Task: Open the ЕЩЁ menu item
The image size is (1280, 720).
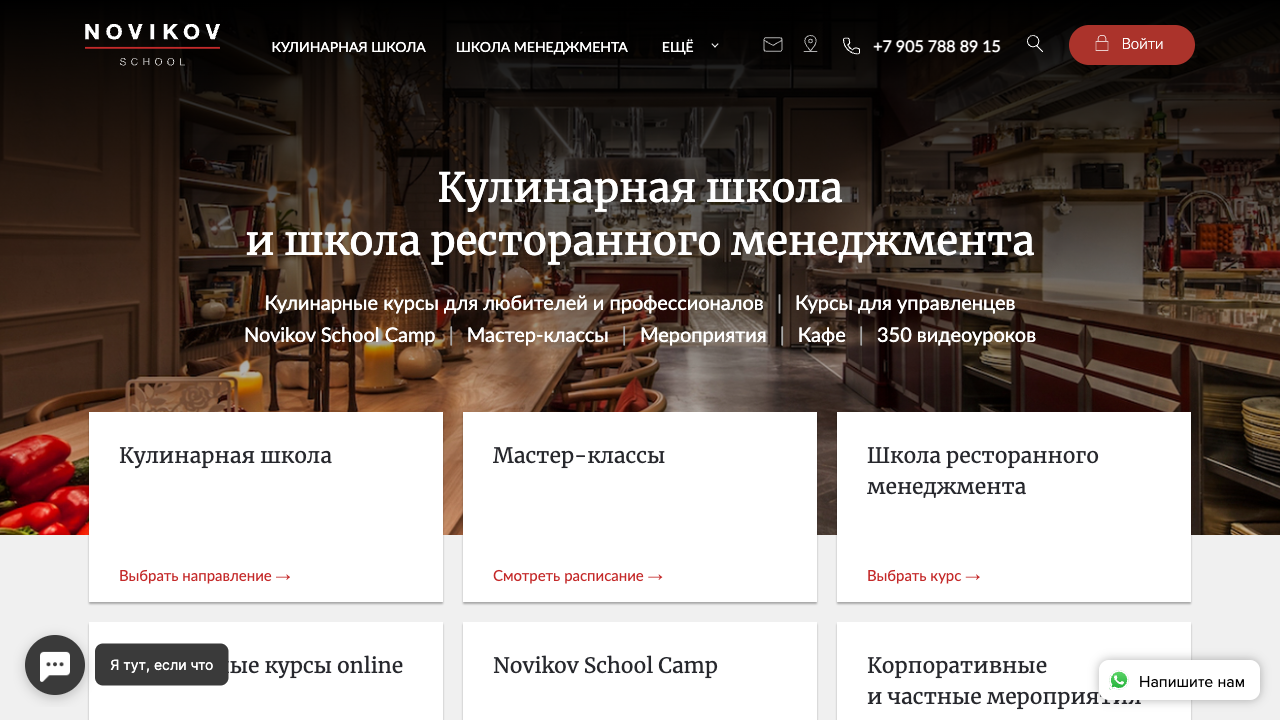Action: (x=677, y=46)
